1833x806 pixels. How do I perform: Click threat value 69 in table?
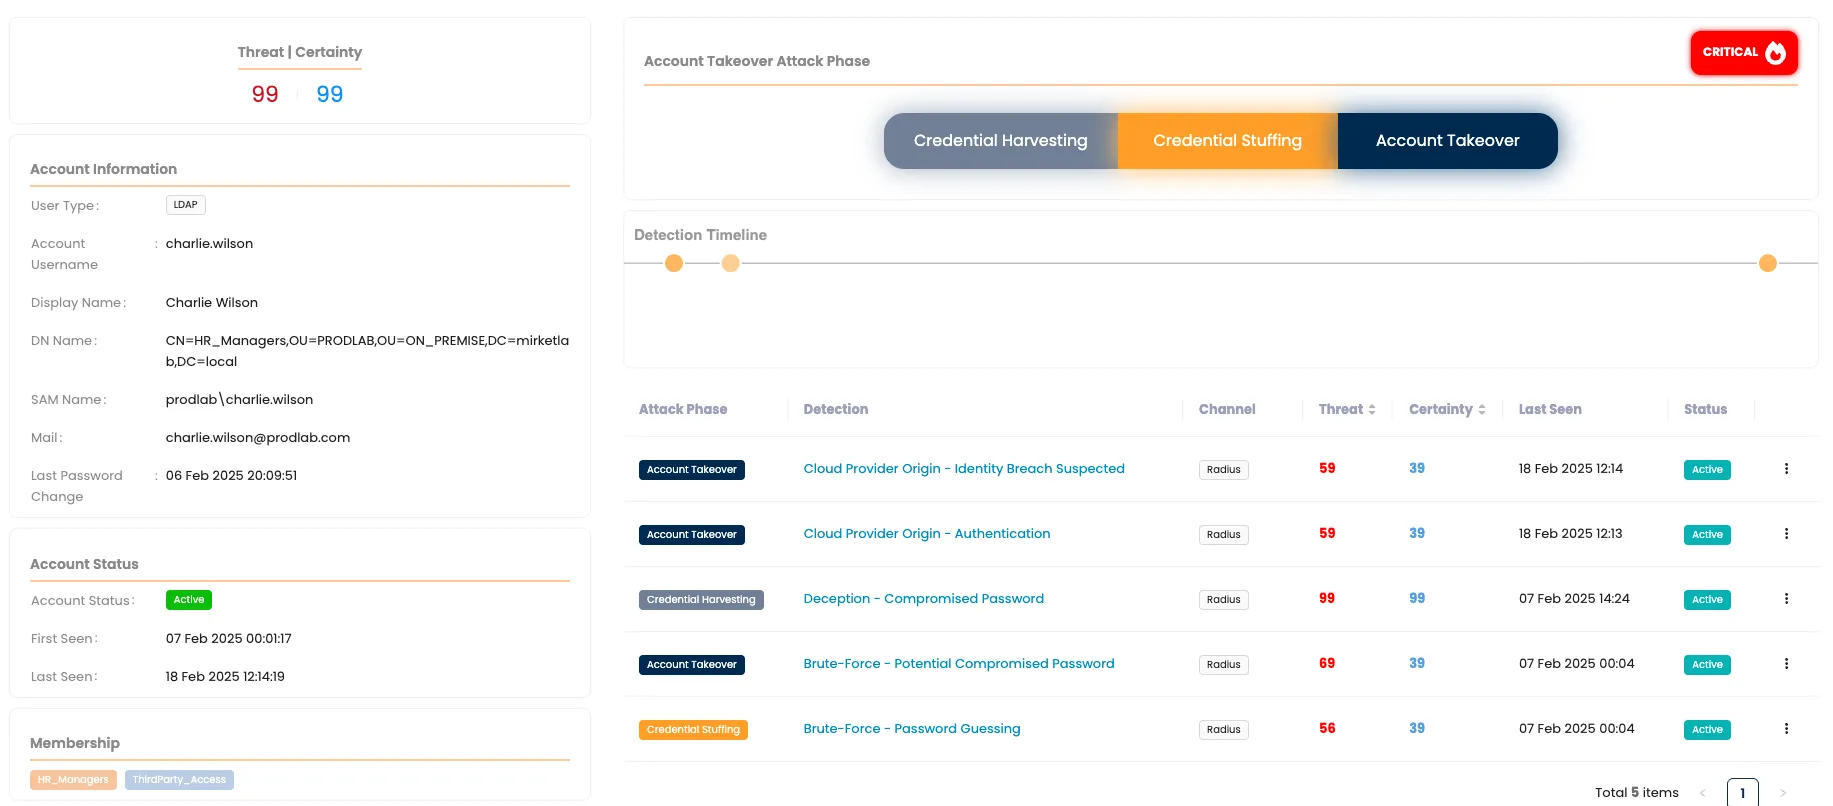click(x=1327, y=664)
